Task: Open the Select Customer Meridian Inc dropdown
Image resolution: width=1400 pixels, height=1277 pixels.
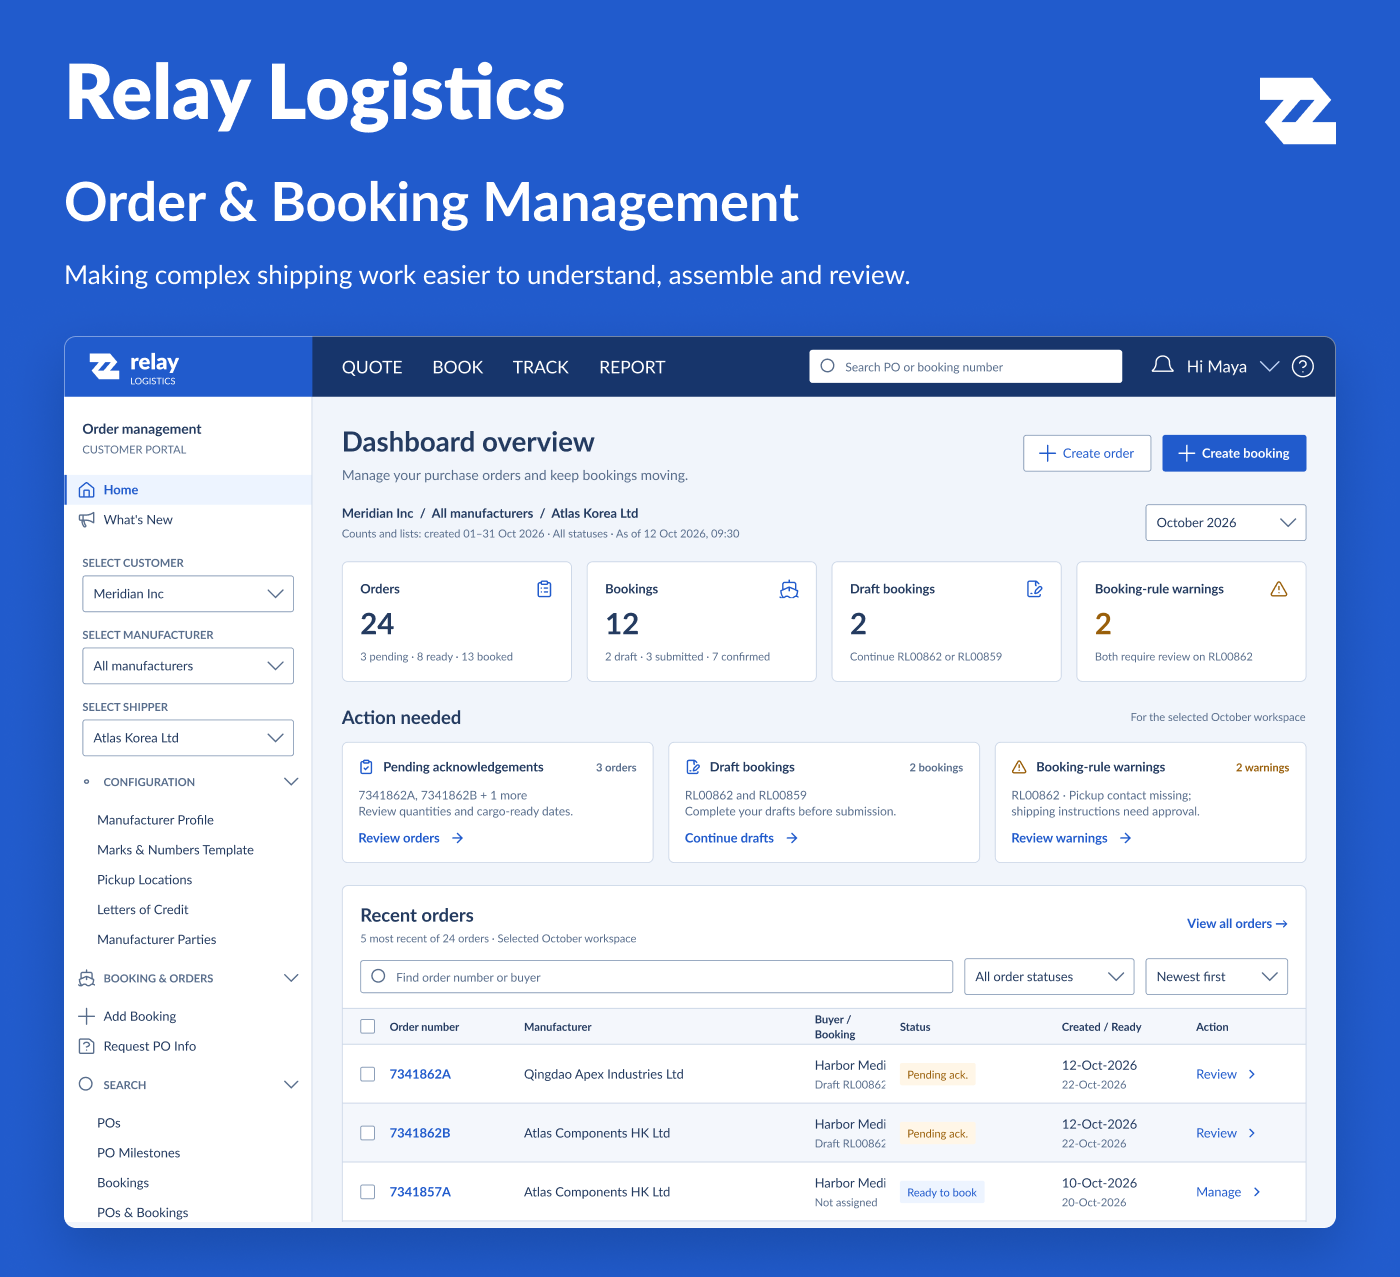Action: click(188, 594)
